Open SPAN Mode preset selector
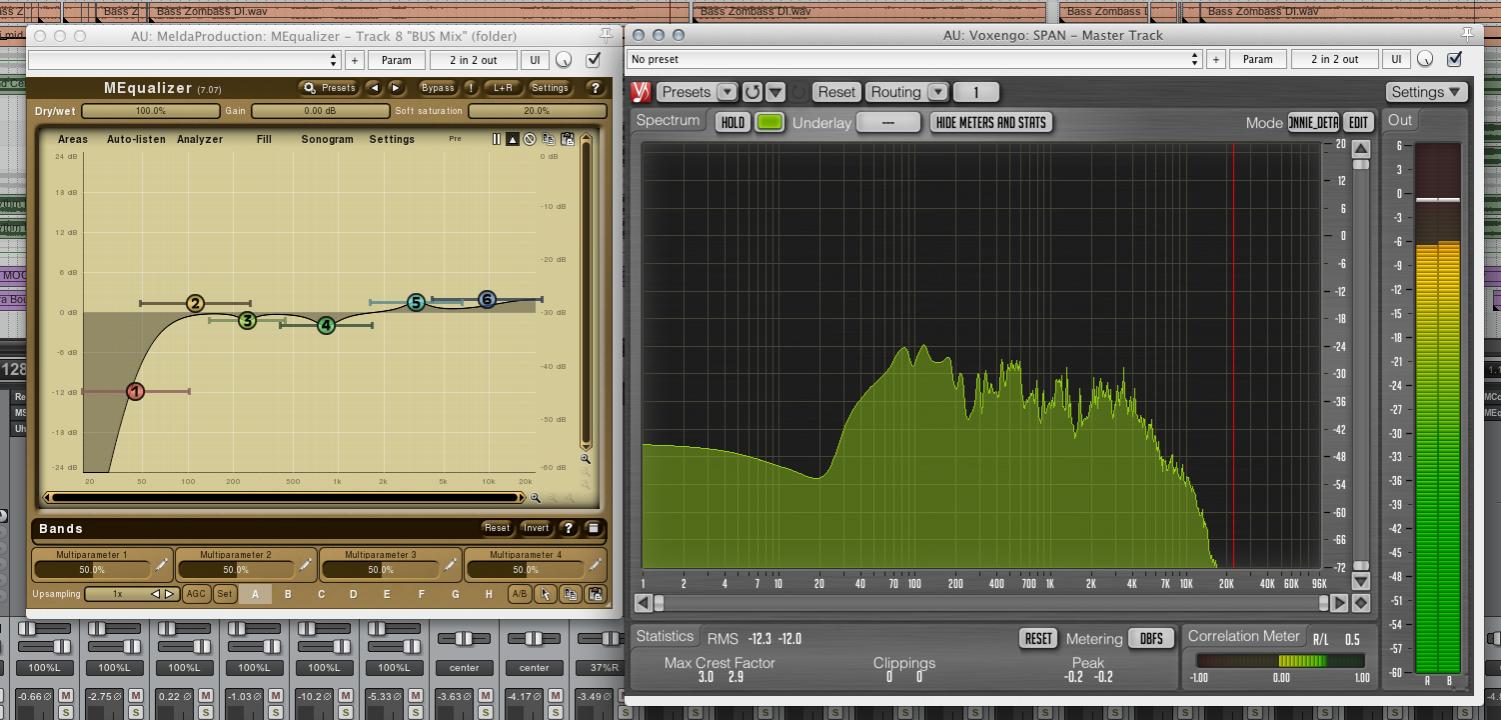1501x720 pixels. (1313, 122)
